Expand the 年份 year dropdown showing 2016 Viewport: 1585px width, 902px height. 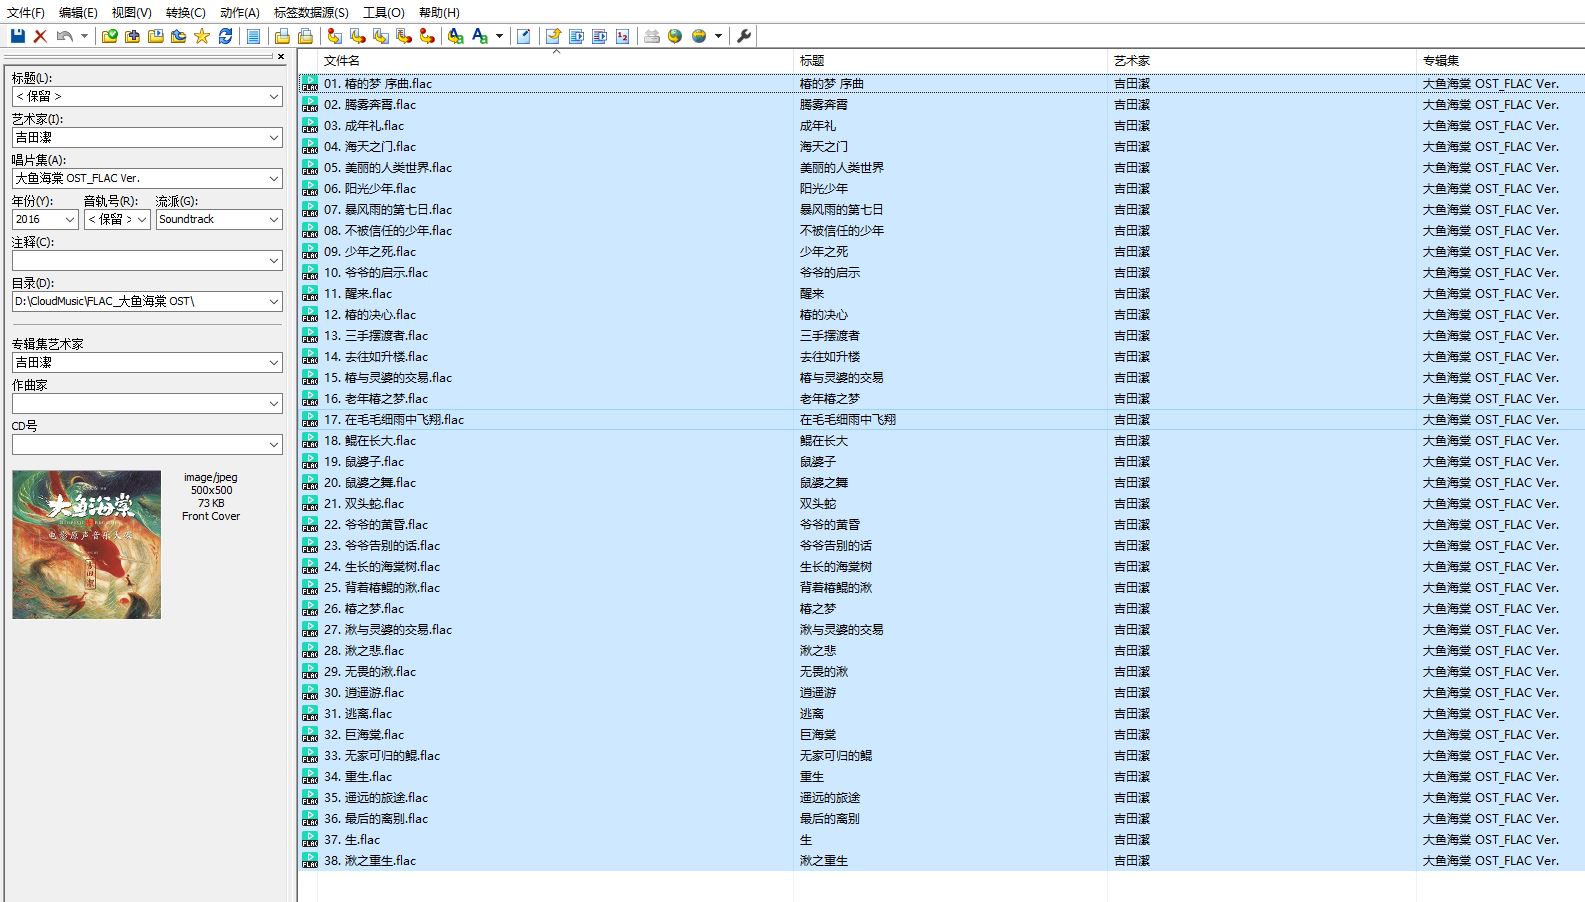(69, 220)
